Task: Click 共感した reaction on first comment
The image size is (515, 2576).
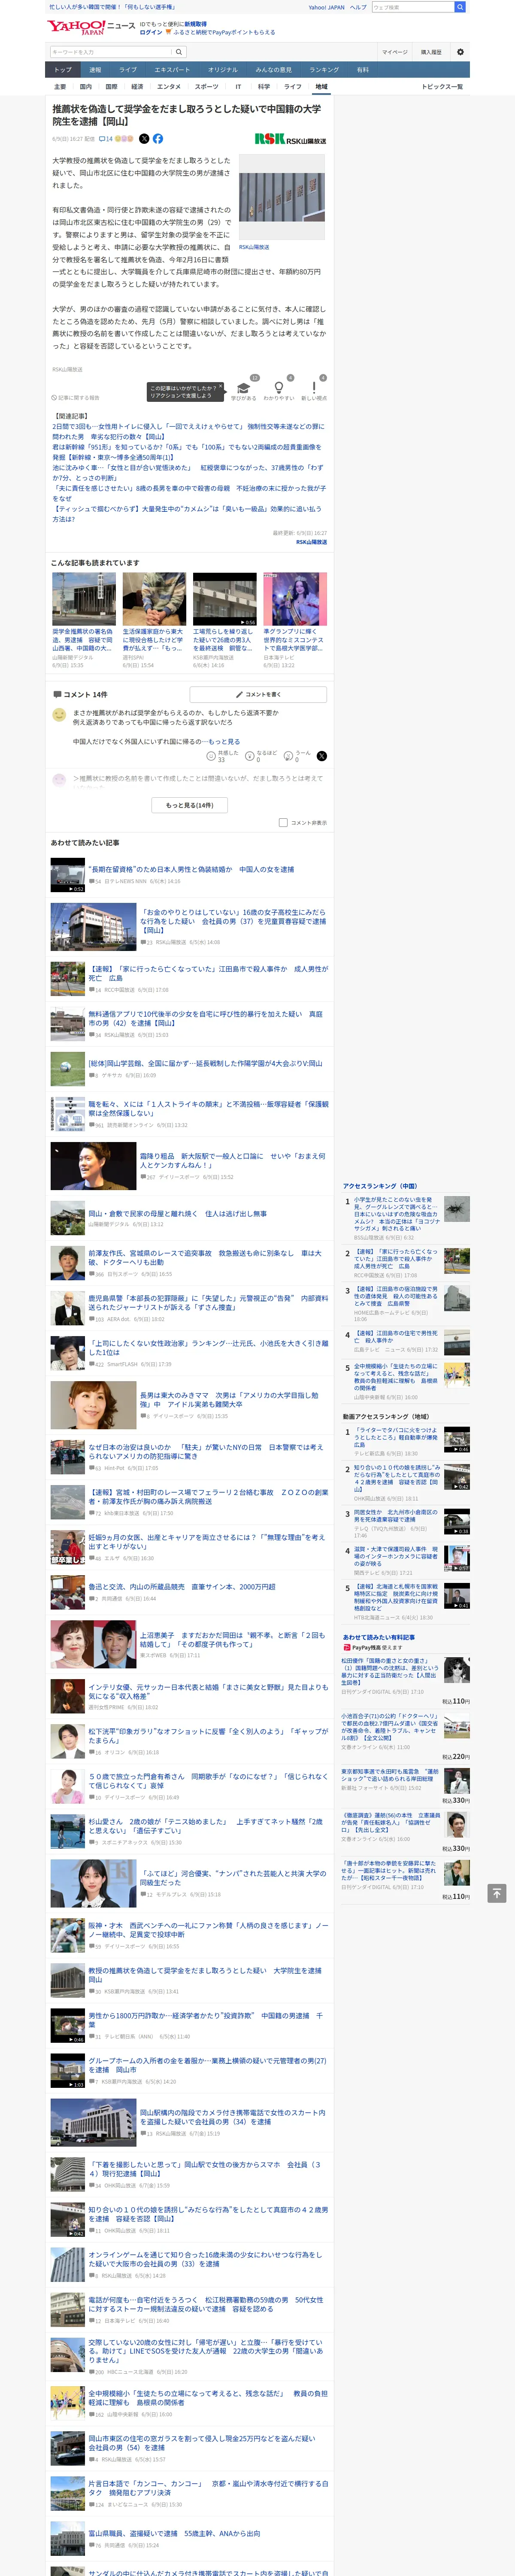Action: coord(222,756)
